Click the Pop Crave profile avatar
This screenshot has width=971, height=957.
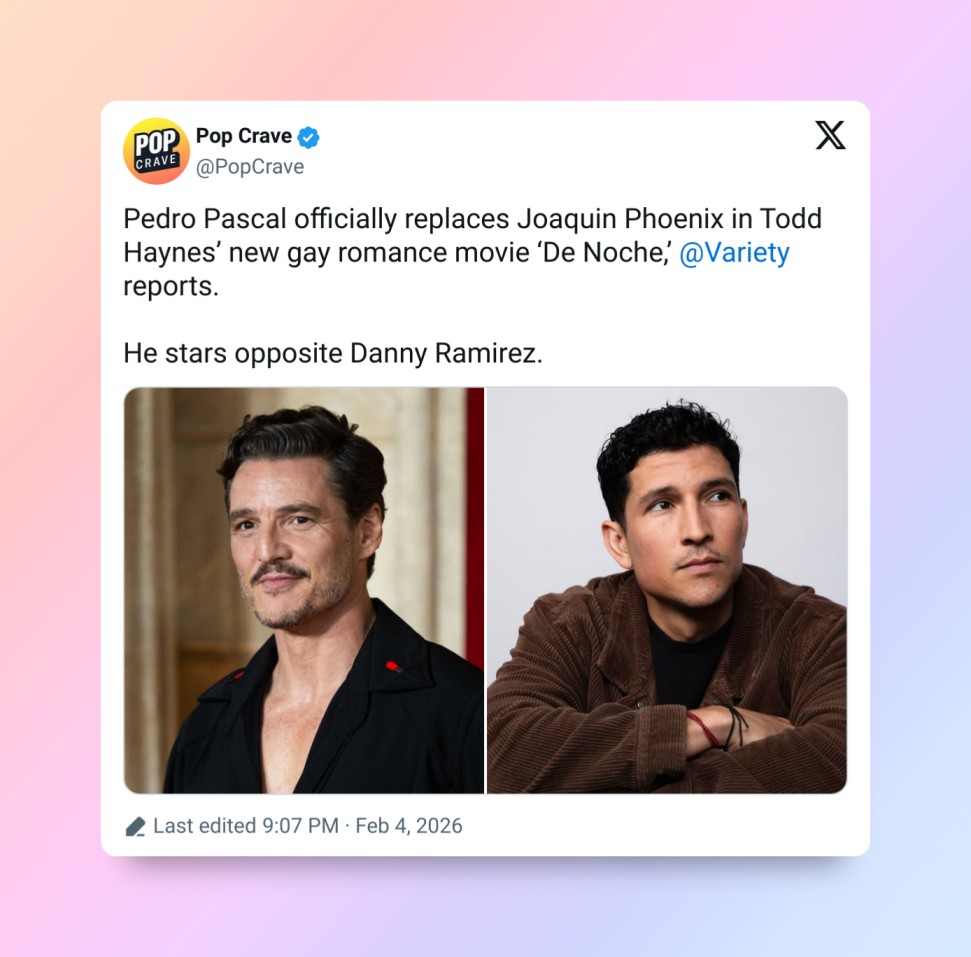tap(156, 151)
